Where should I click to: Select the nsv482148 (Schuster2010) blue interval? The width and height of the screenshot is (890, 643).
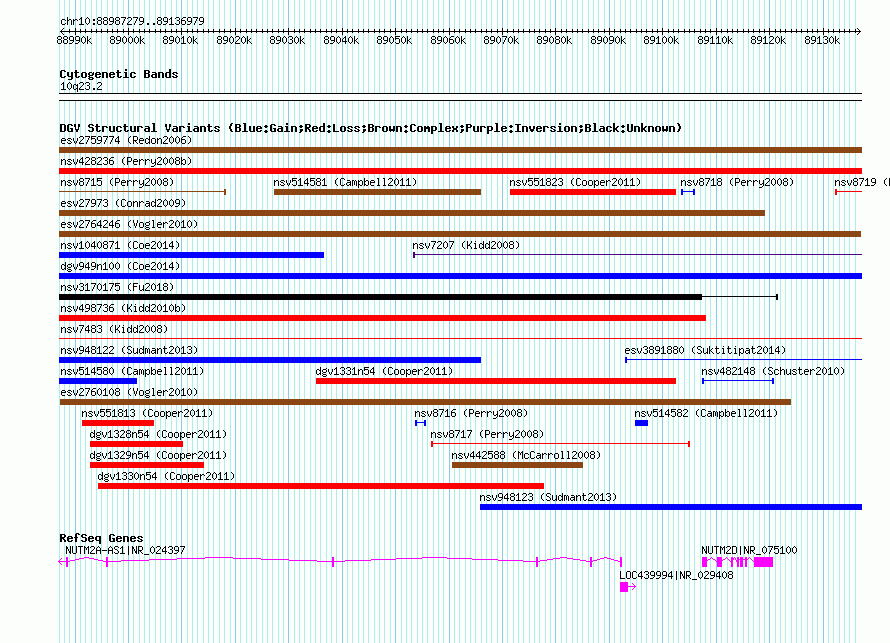pyautogui.click(x=738, y=381)
